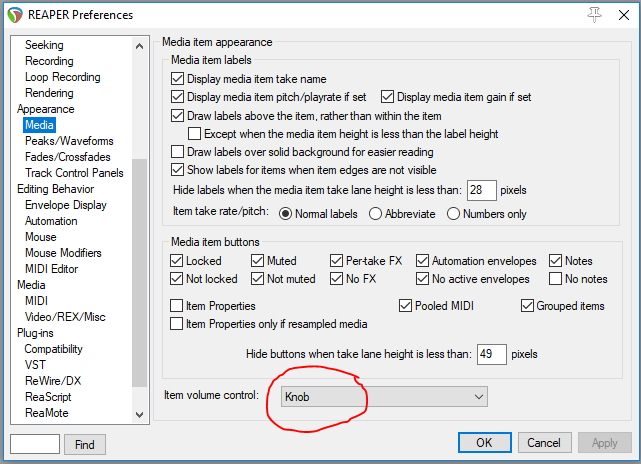Viewport: 641px width, 464px height.
Task: Pin the Preferences window with the pushpin
Action: (594, 15)
